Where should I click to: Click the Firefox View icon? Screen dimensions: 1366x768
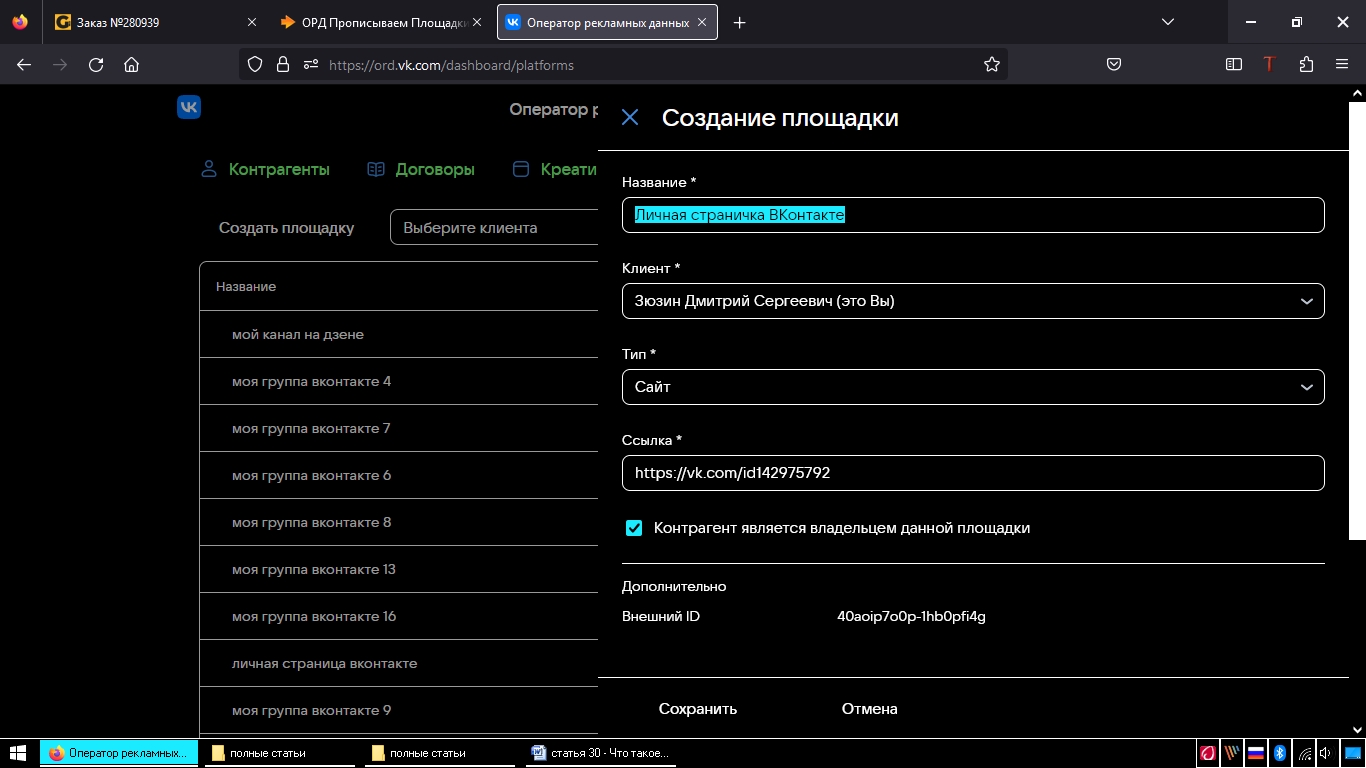[20, 22]
